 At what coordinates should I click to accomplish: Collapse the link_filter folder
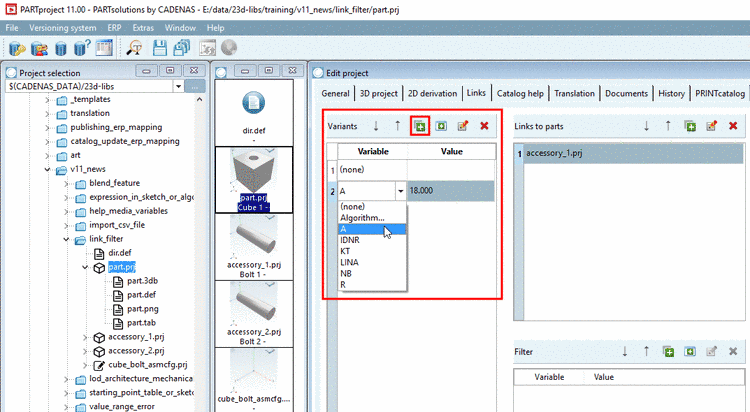(66, 239)
